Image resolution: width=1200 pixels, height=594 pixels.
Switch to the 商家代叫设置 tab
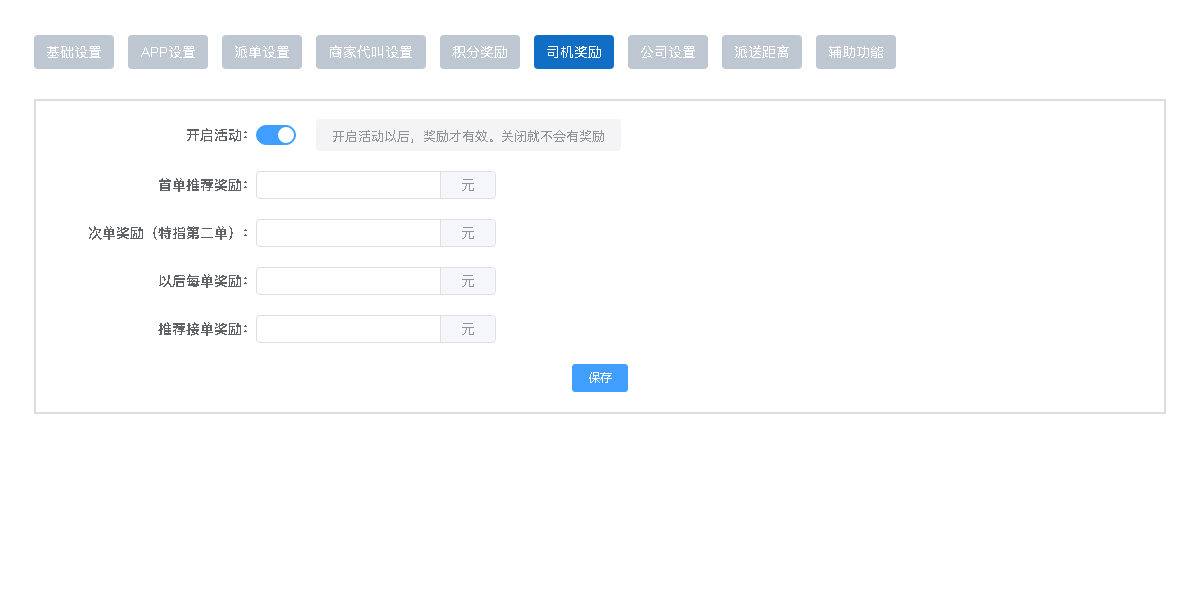370,52
